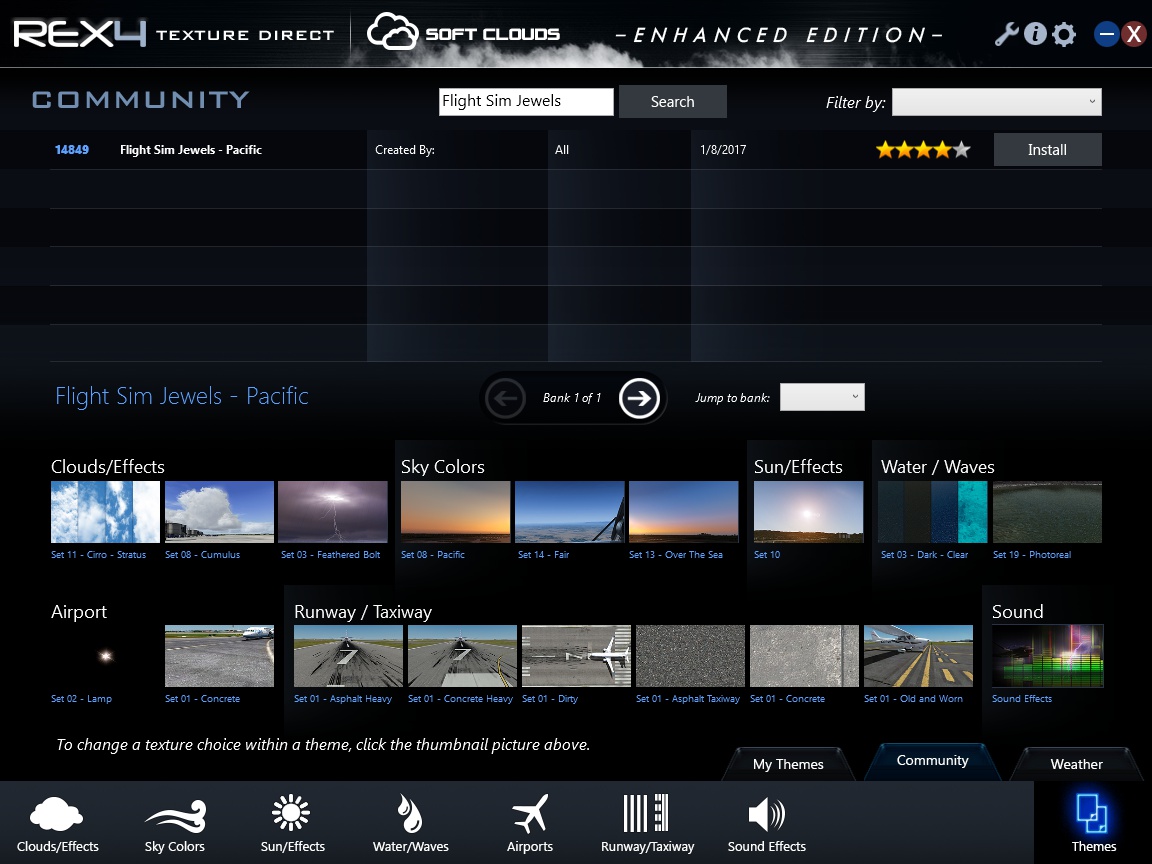Select Flight Sim Jewels - Pacific row name

(191, 150)
